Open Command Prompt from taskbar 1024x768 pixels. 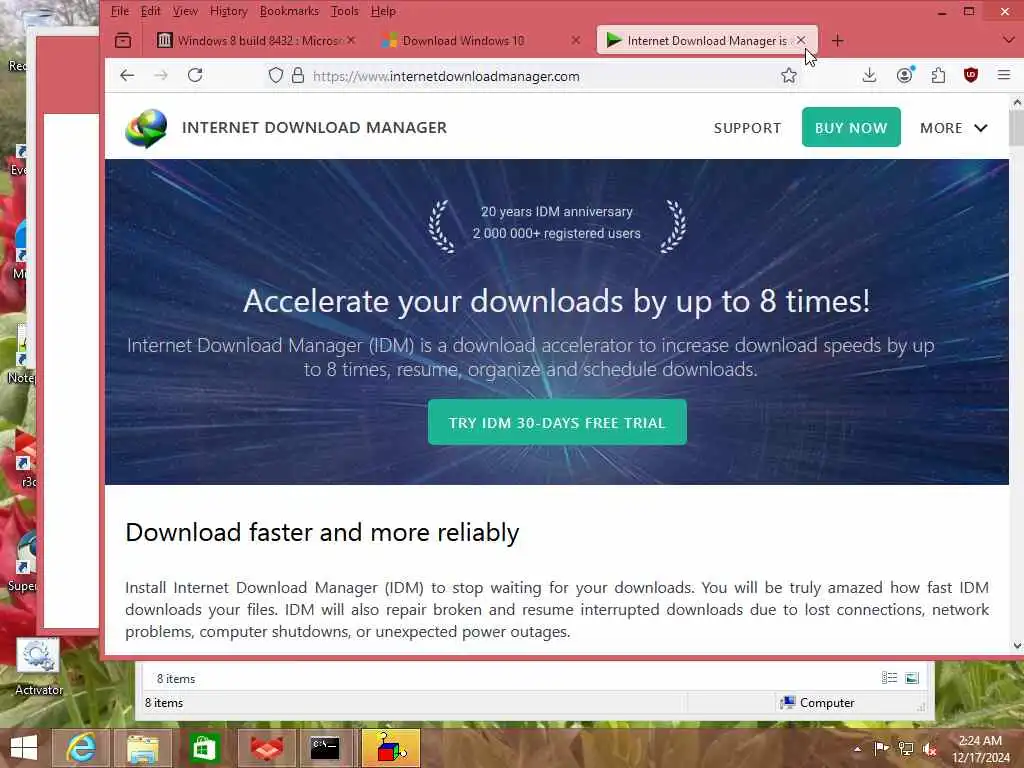325,748
